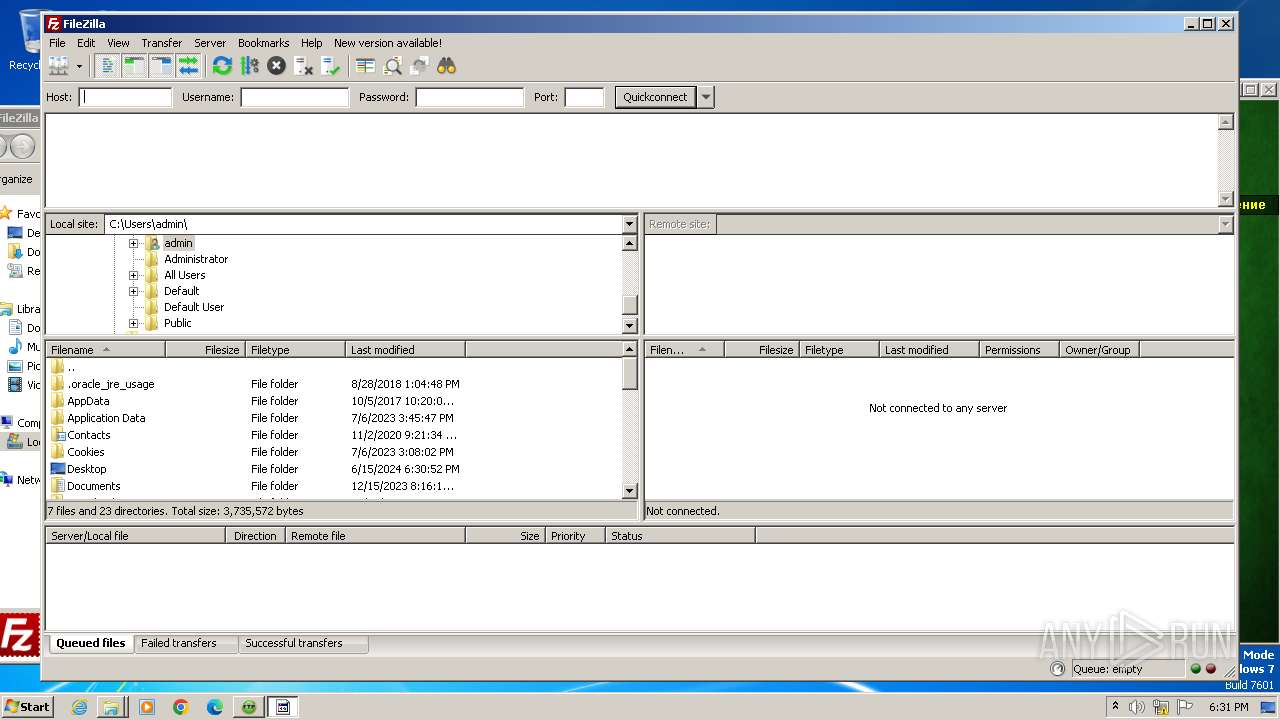Toggle transfer queue display
Viewport: 1280px width, 720px height.
click(188, 66)
